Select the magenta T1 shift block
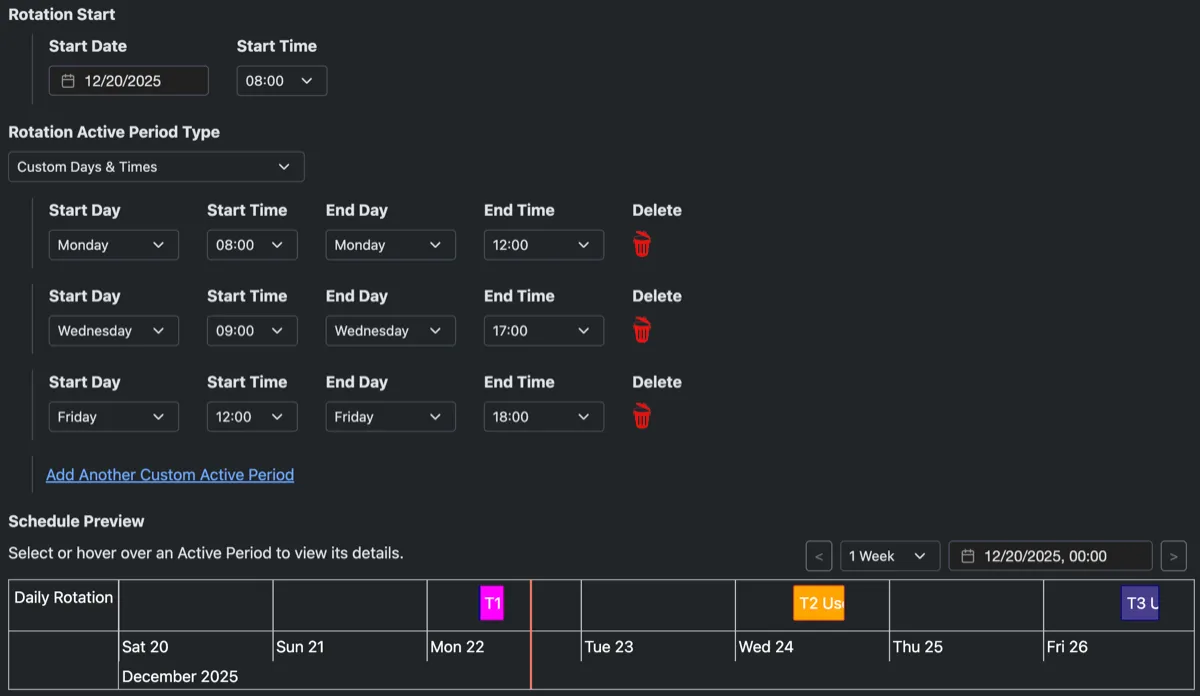1200x696 pixels. click(492, 603)
